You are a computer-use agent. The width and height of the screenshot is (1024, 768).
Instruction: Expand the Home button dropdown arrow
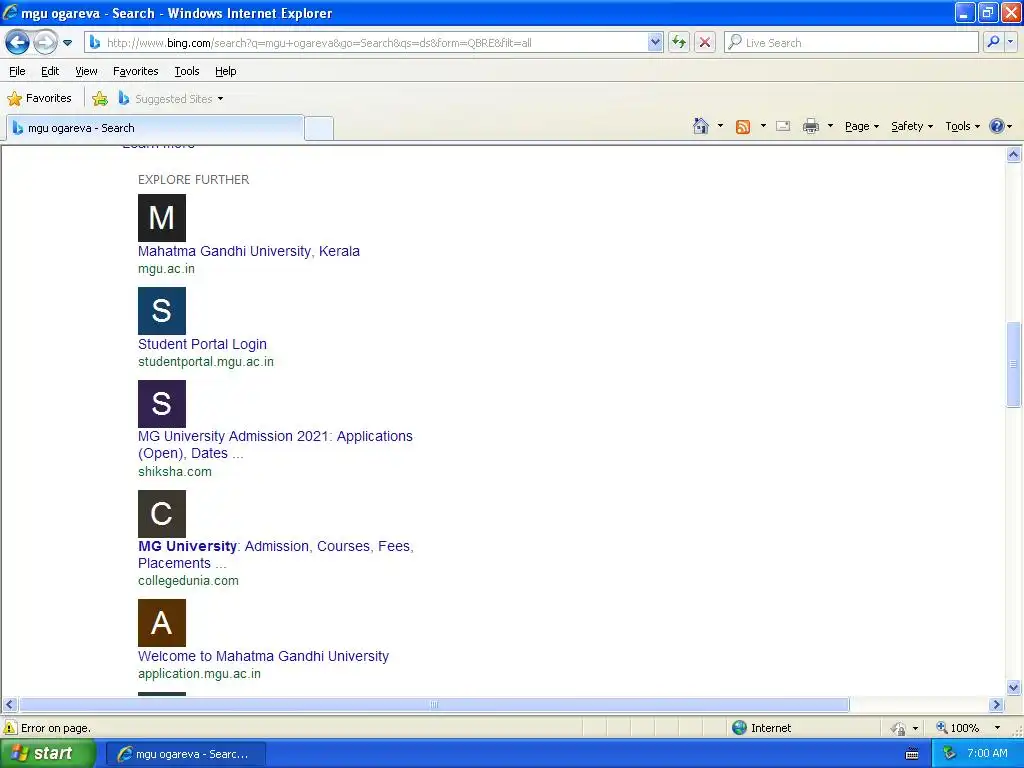coord(720,126)
